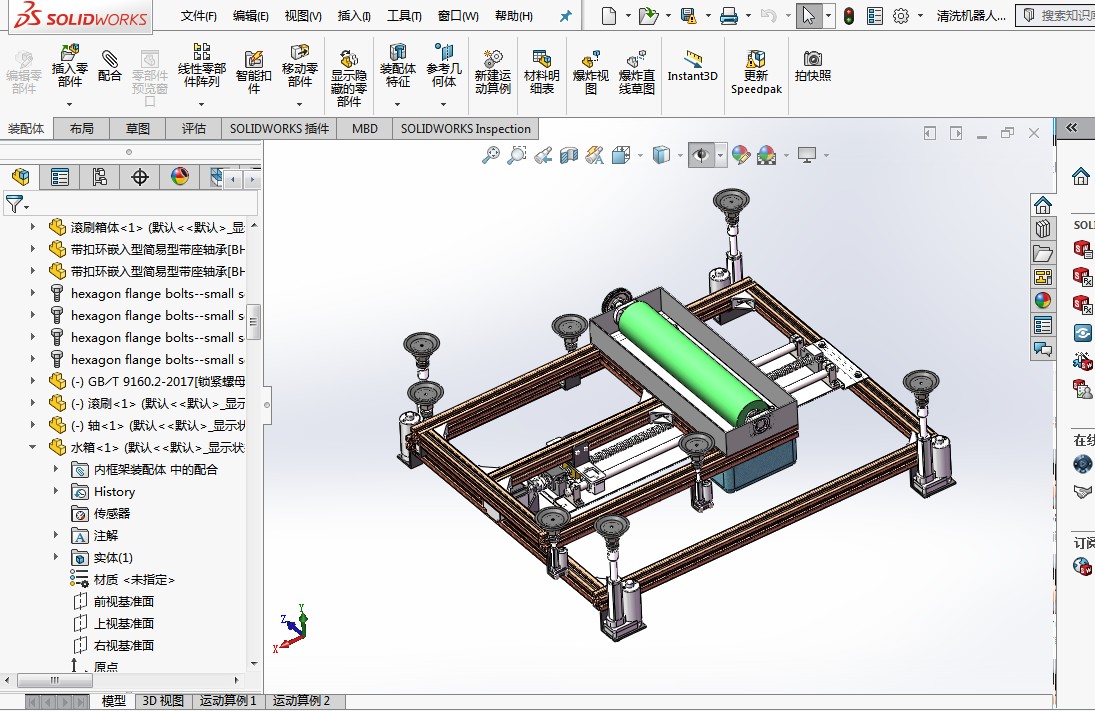Switch to the 3D 视图 bottom tab
Viewport: 1095px width, 711px height.
coord(163,701)
